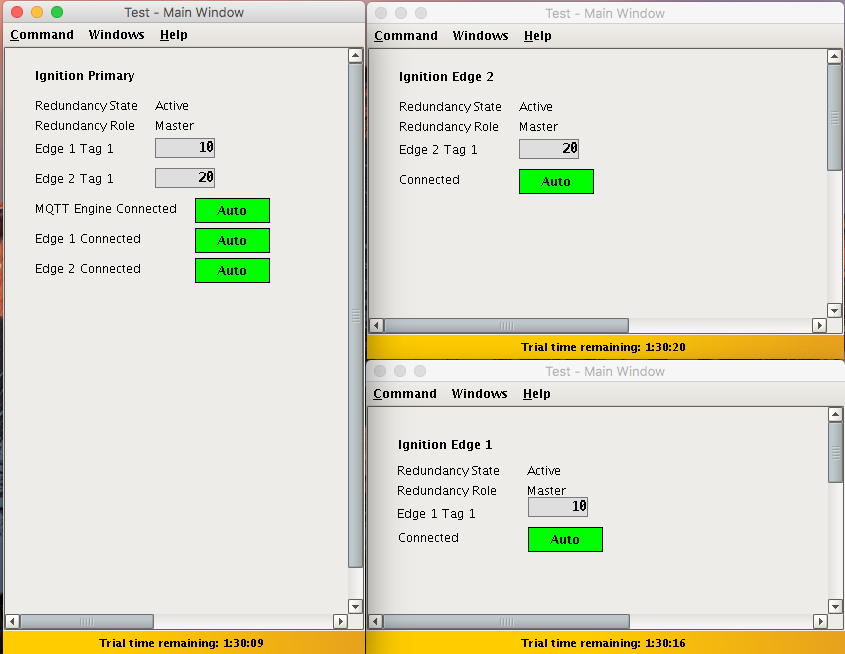Click Redundancy Role label in Edge 1 window
The width and height of the screenshot is (845, 654).
point(447,491)
